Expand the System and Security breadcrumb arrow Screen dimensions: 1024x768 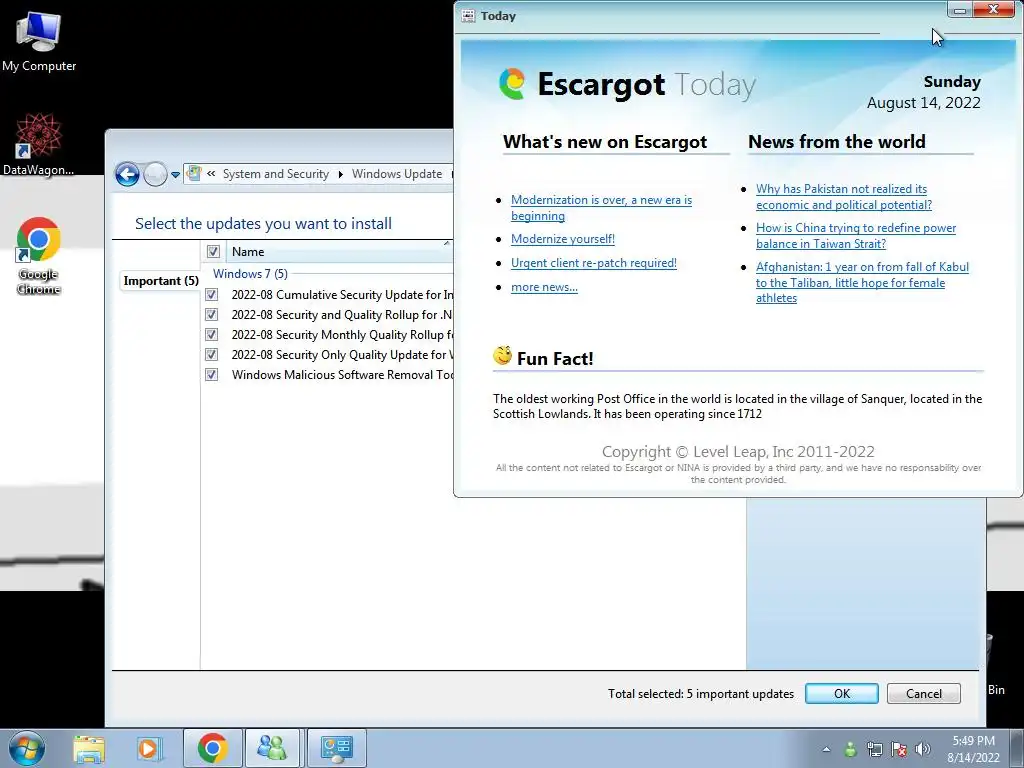[340, 174]
